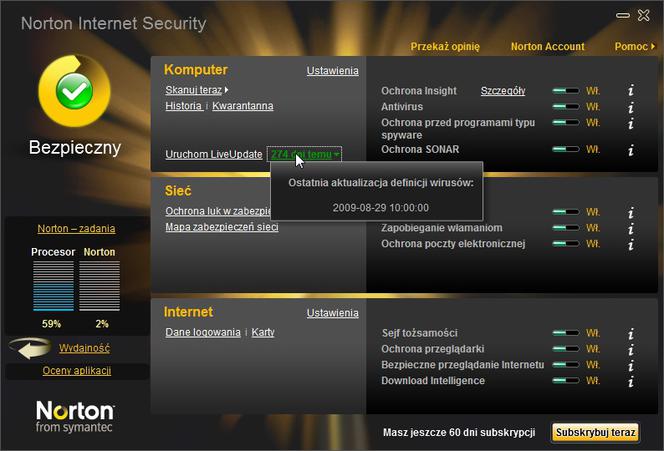Click the Internet section heading

click(188, 312)
